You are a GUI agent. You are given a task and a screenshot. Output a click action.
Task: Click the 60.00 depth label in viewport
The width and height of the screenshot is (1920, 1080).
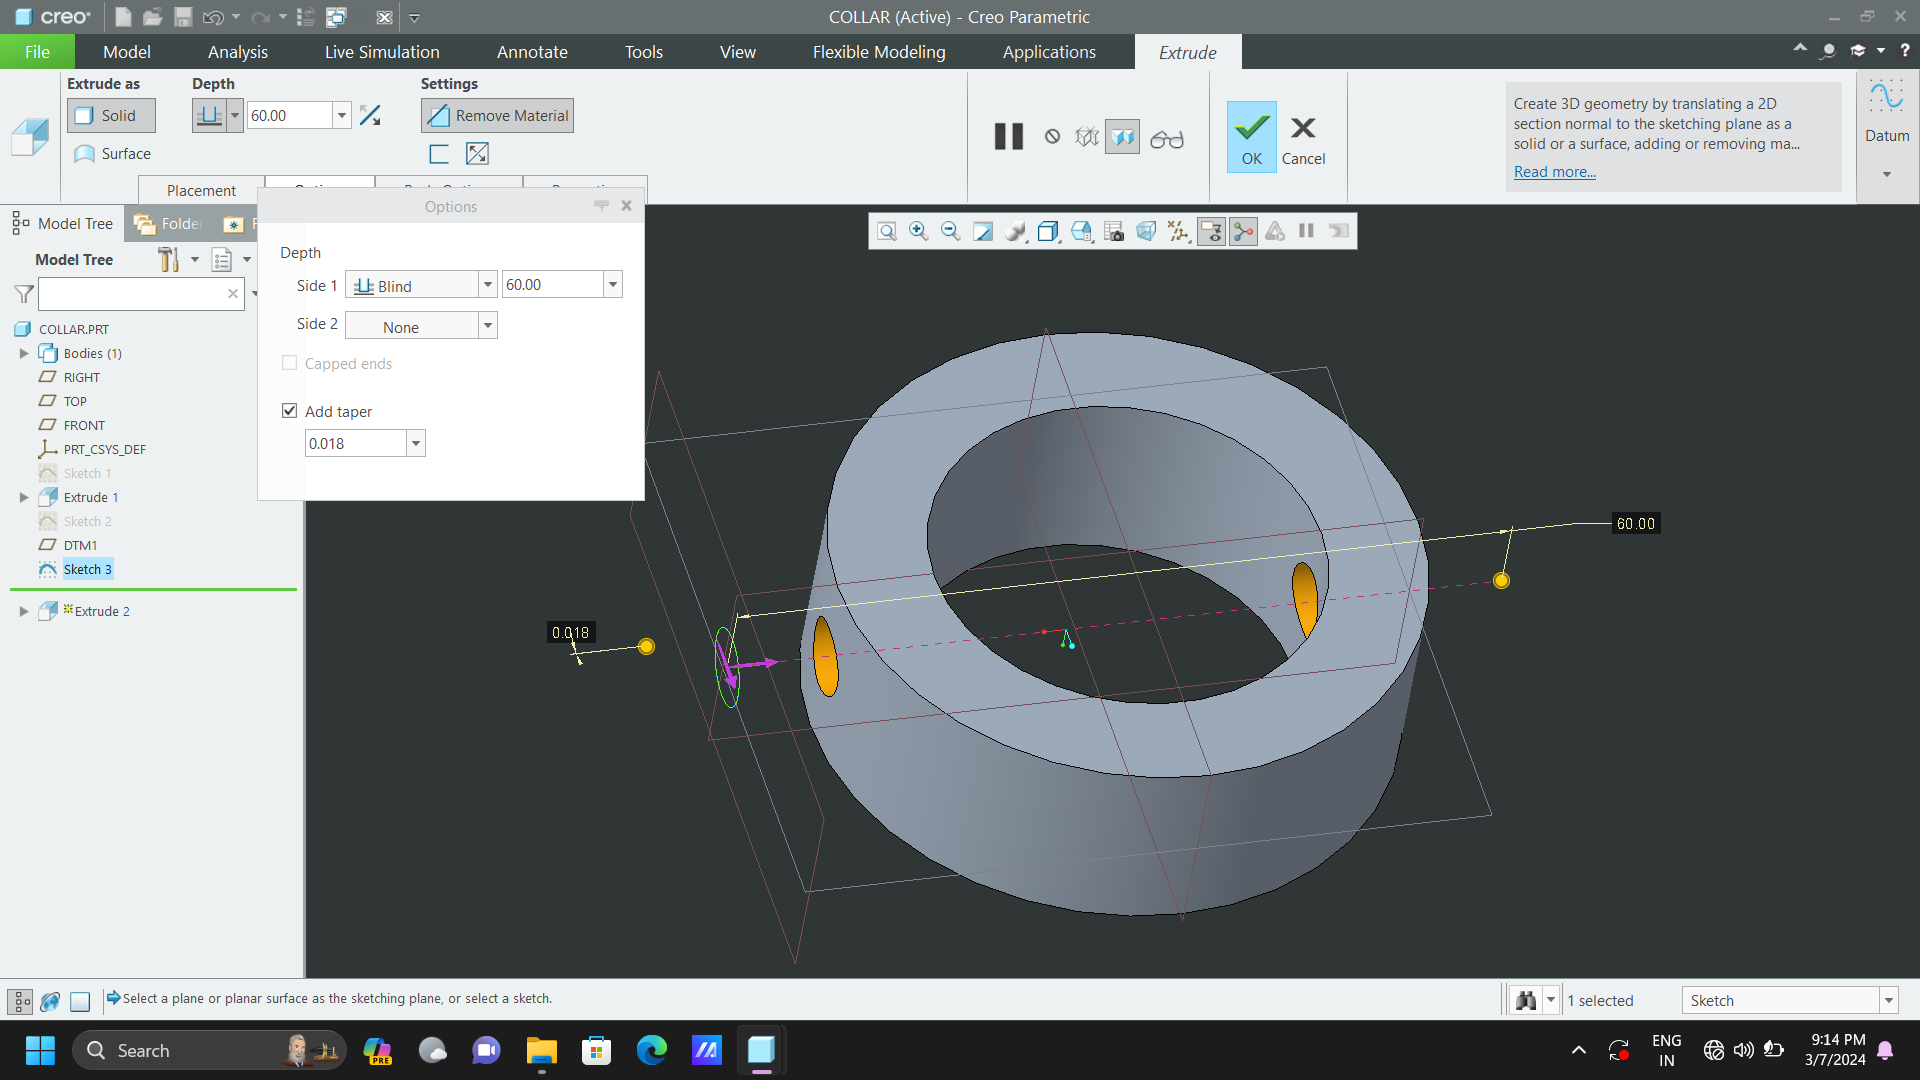tap(1636, 524)
